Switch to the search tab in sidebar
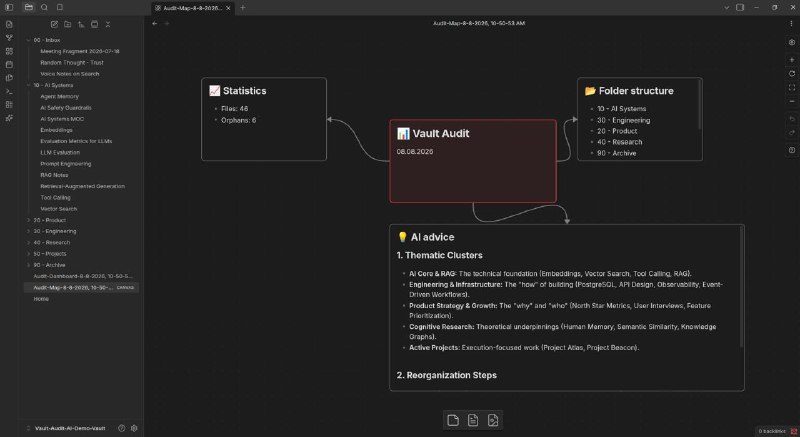800x437 pixels. click(44, 8)
